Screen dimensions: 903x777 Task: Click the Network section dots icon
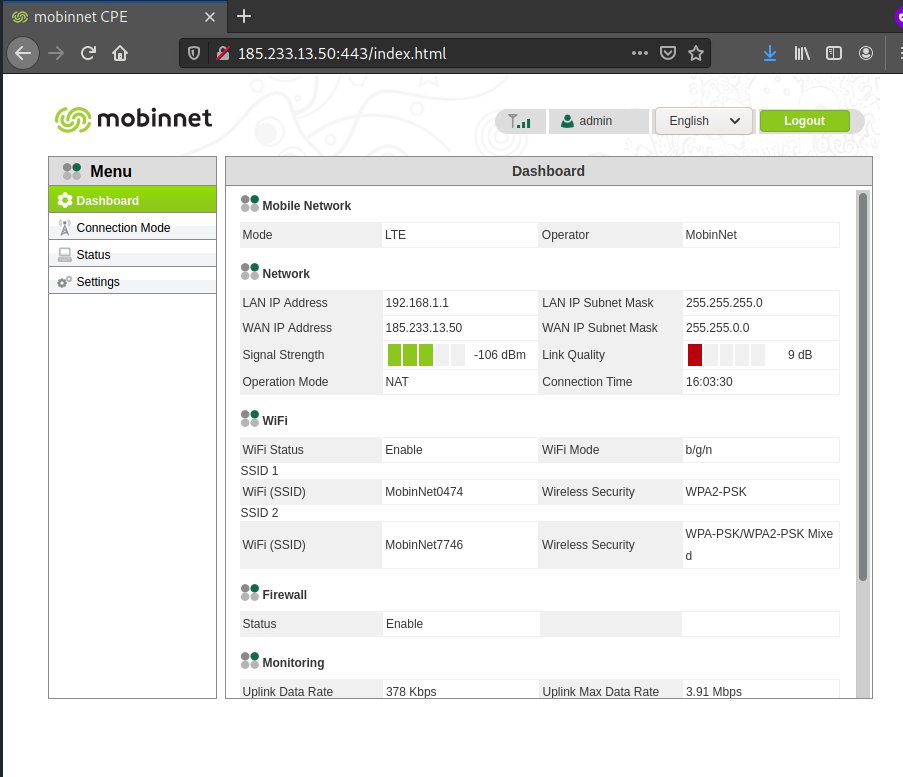click(250, 271)
